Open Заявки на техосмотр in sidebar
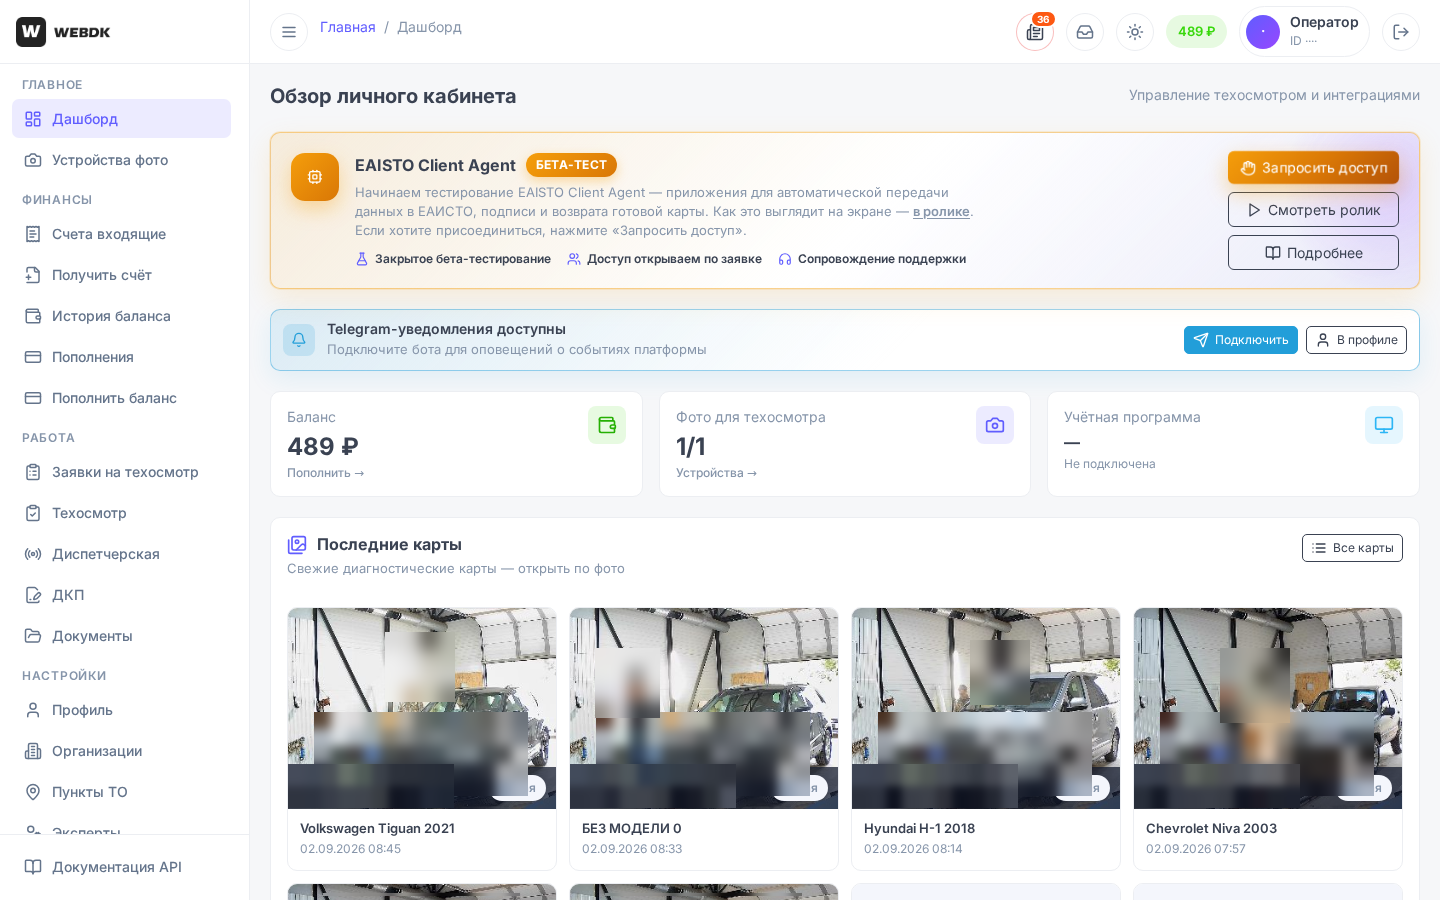This screenshot has width=1440, height=900. pos(121,472)
